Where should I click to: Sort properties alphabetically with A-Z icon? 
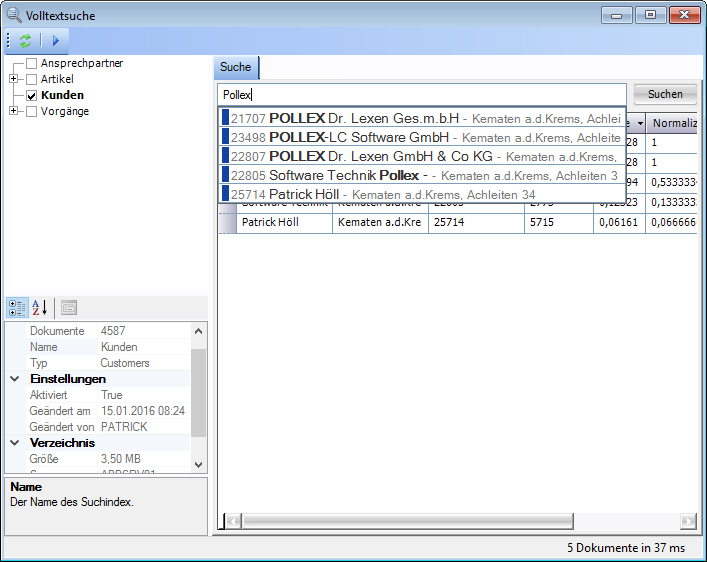pos(40,307)
